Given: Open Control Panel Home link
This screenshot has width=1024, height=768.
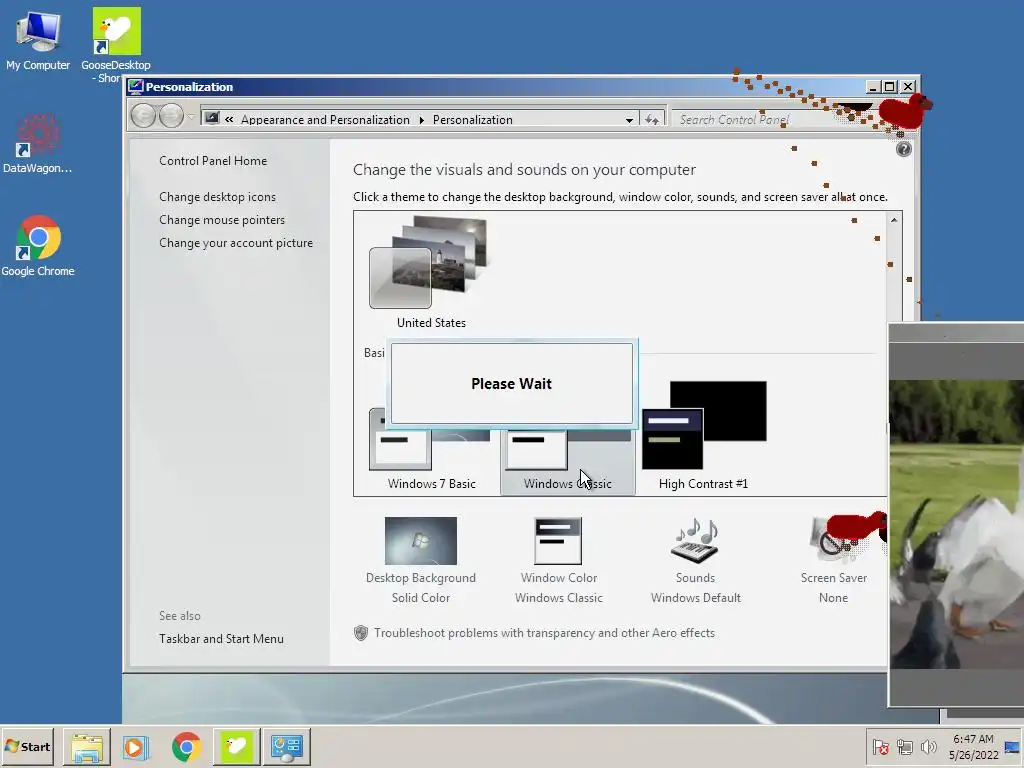Looking at the screenshot, I should click(213, 161).
